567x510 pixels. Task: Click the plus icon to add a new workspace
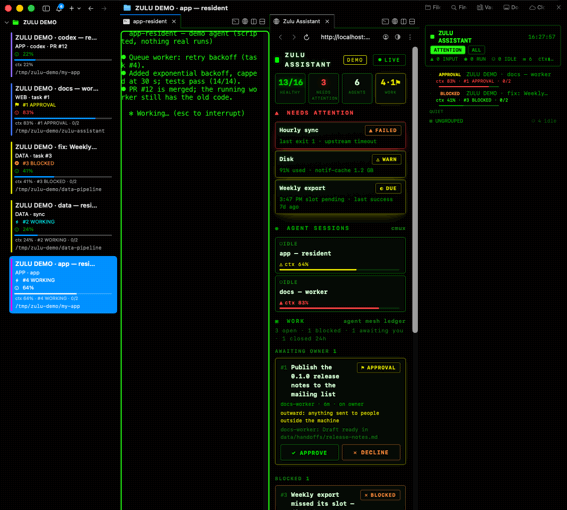(x=72, y=8)
